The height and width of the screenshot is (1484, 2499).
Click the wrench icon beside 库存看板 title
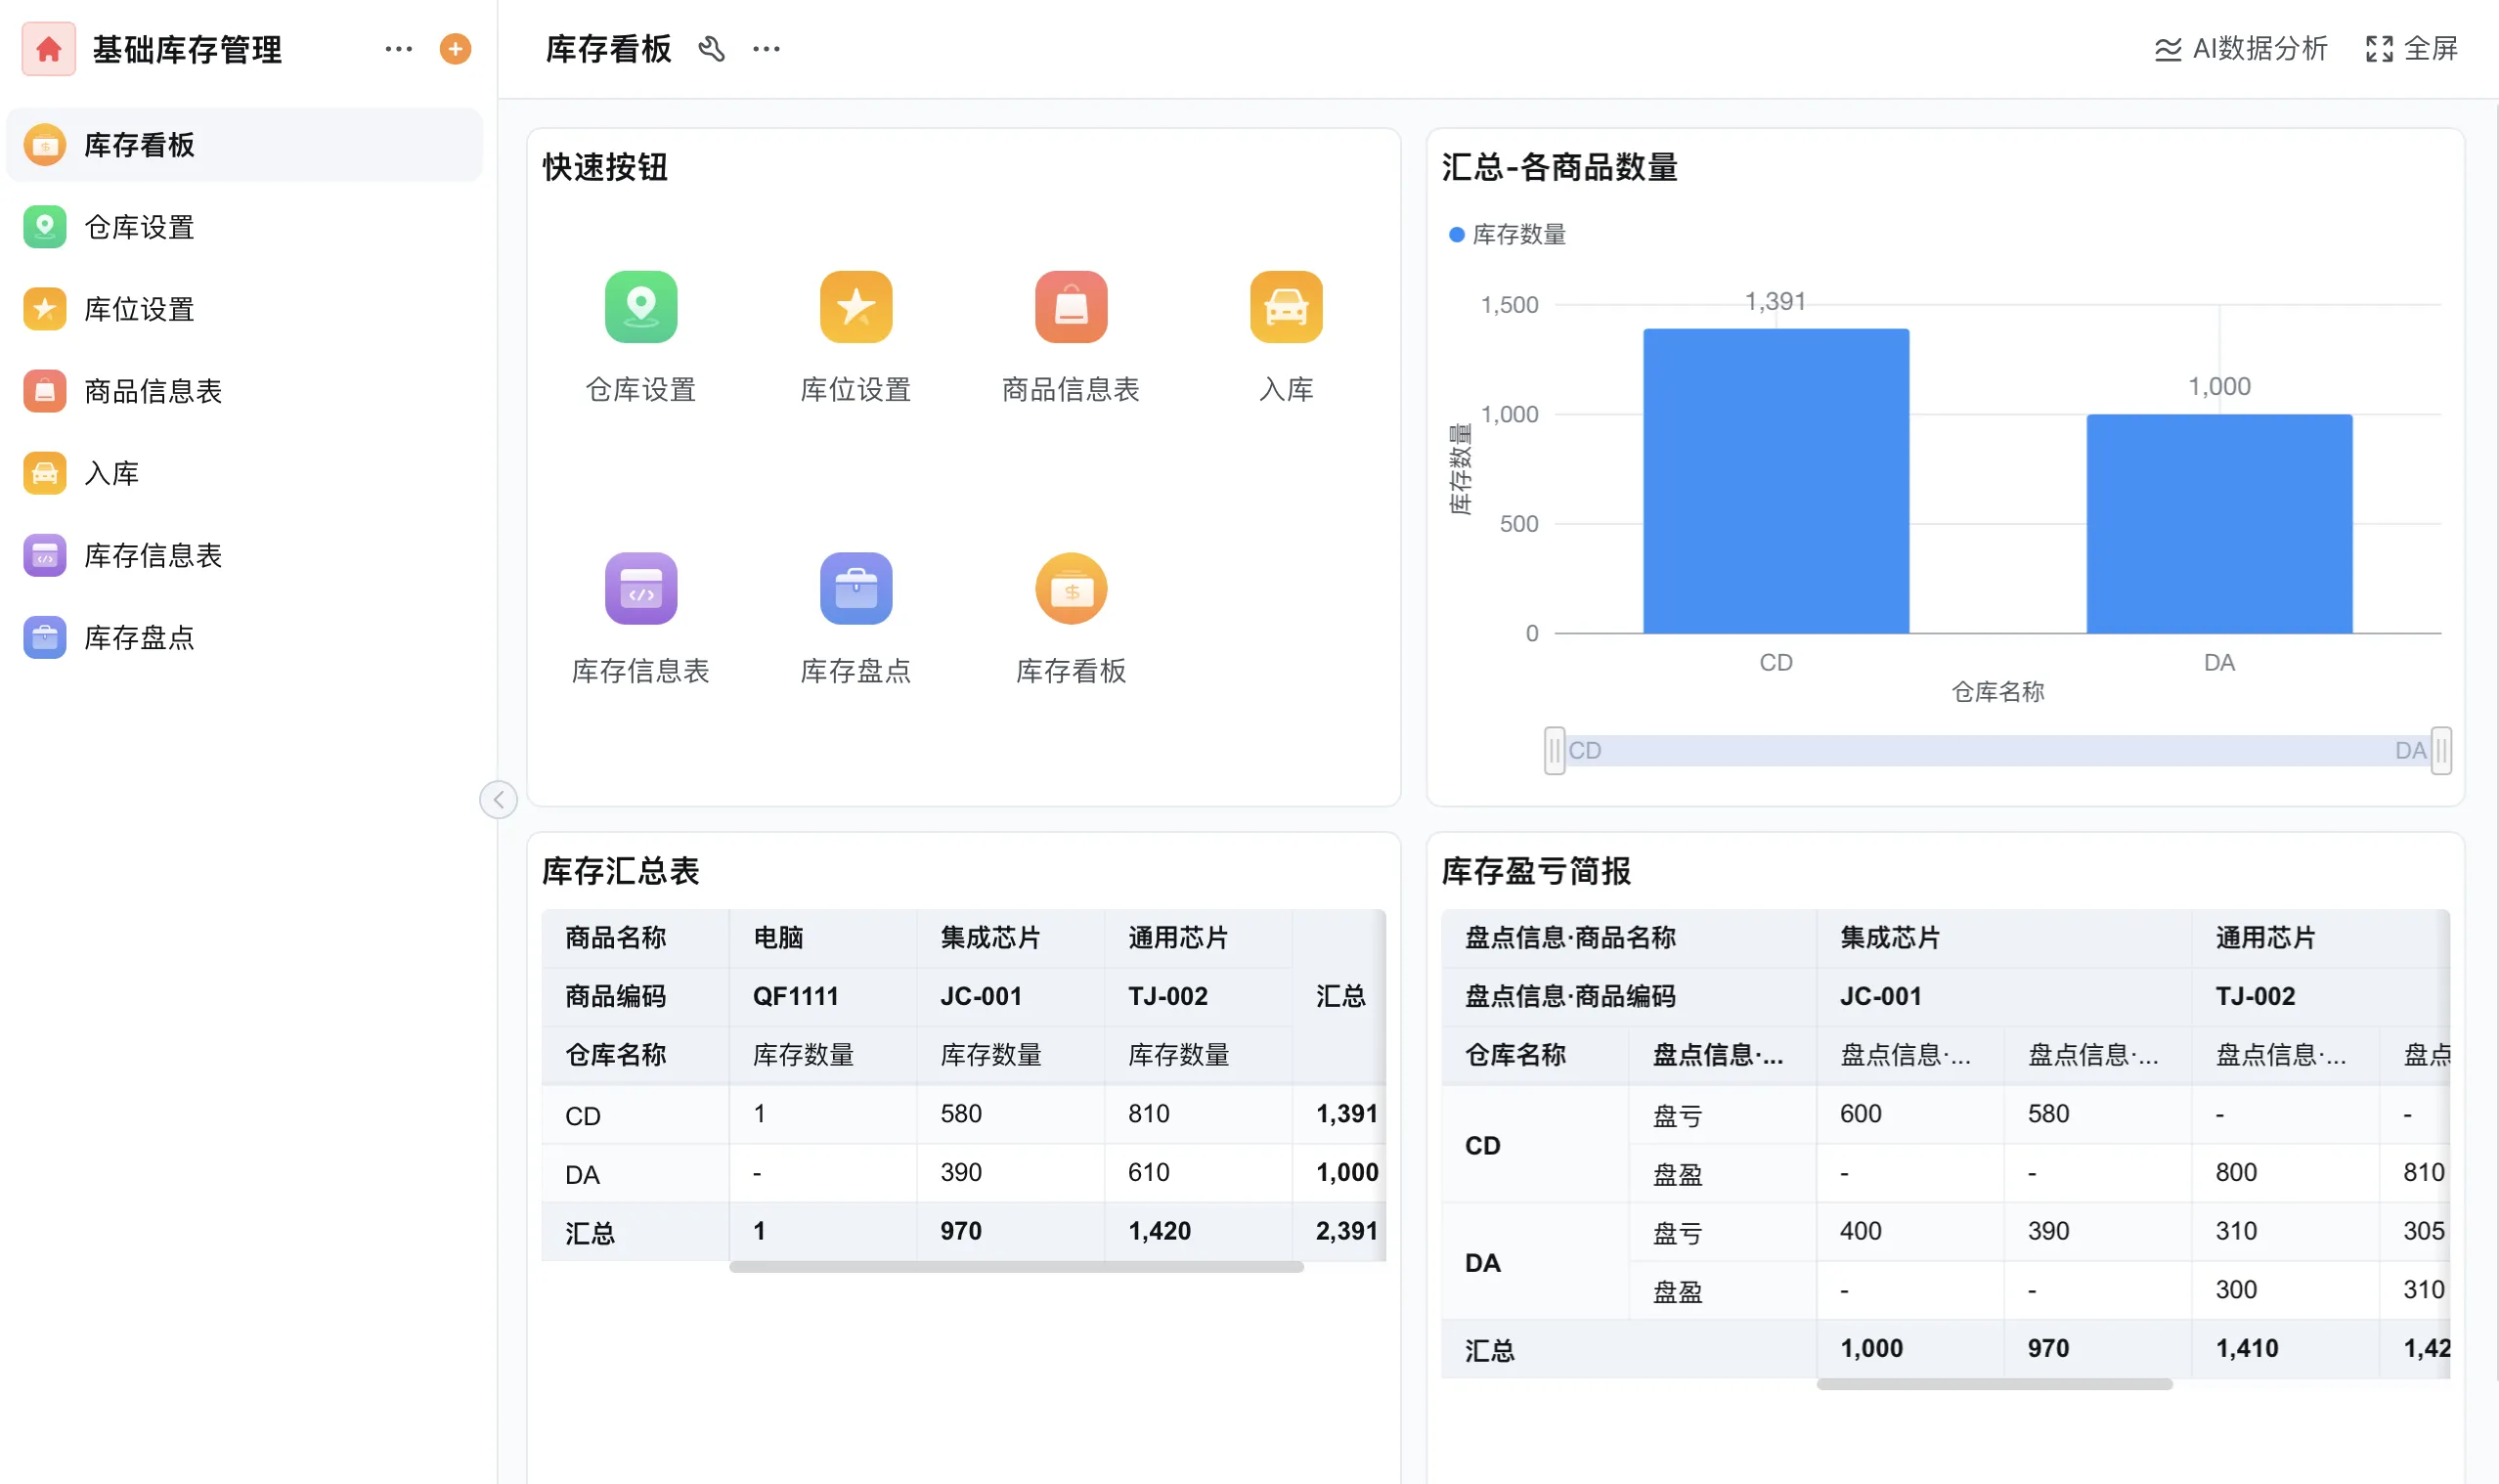point(712,48)
